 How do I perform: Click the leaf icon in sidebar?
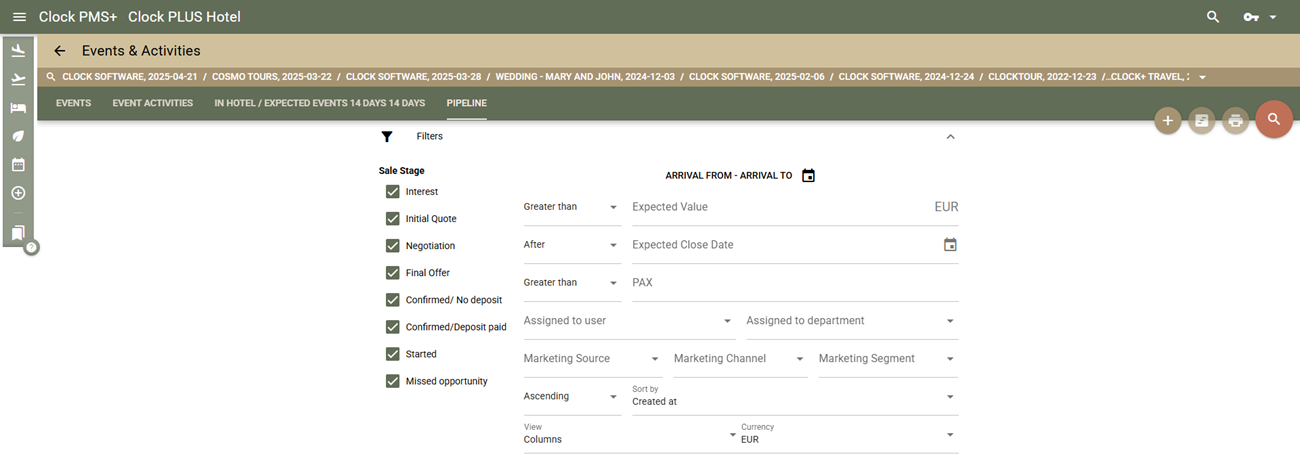click(x=18, y=136)
